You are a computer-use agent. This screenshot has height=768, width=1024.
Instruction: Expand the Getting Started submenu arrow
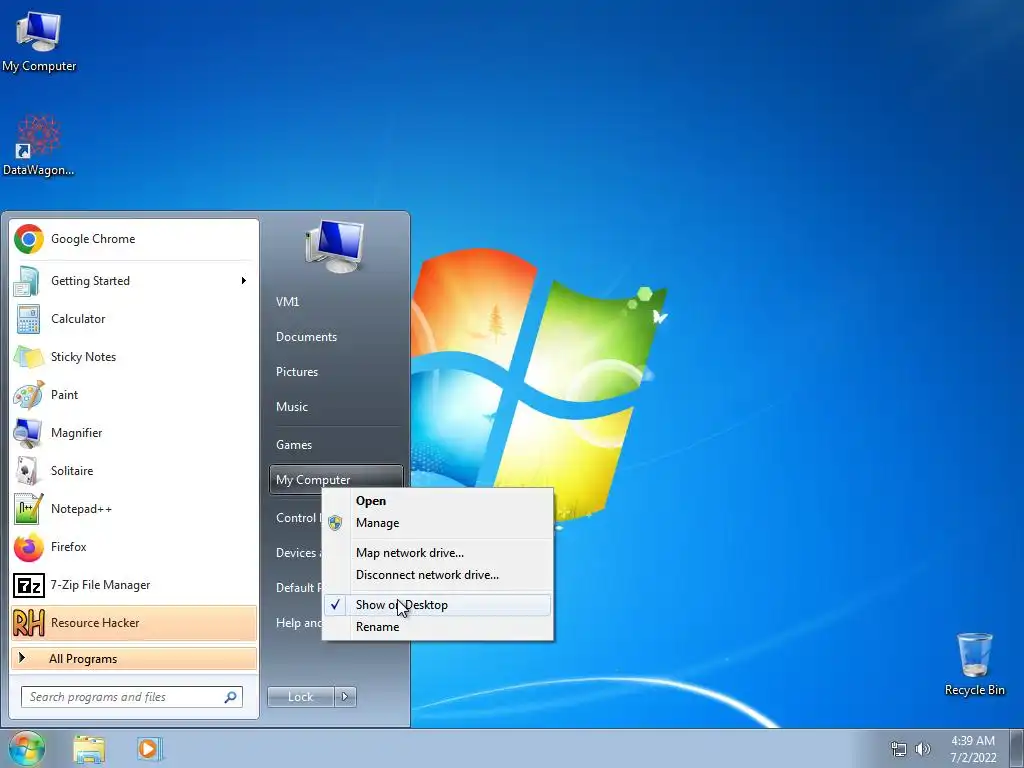244,281
